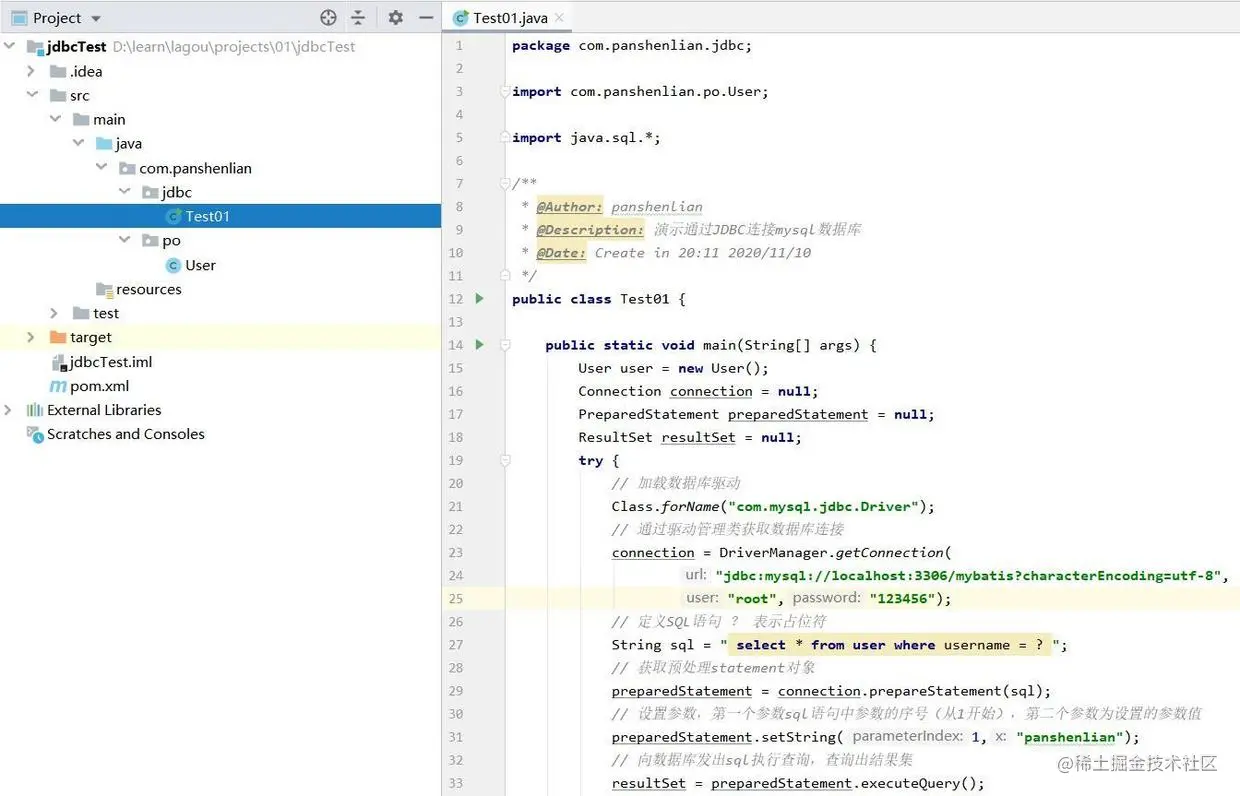Select the po package icon
This screenshot has width=1240, height=796.
coord(150,240)
